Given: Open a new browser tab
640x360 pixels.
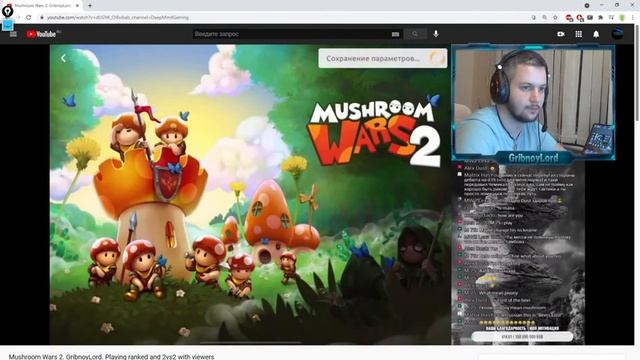Looking at the screenshot, I should pyautogui.click(x=90, y=6).
